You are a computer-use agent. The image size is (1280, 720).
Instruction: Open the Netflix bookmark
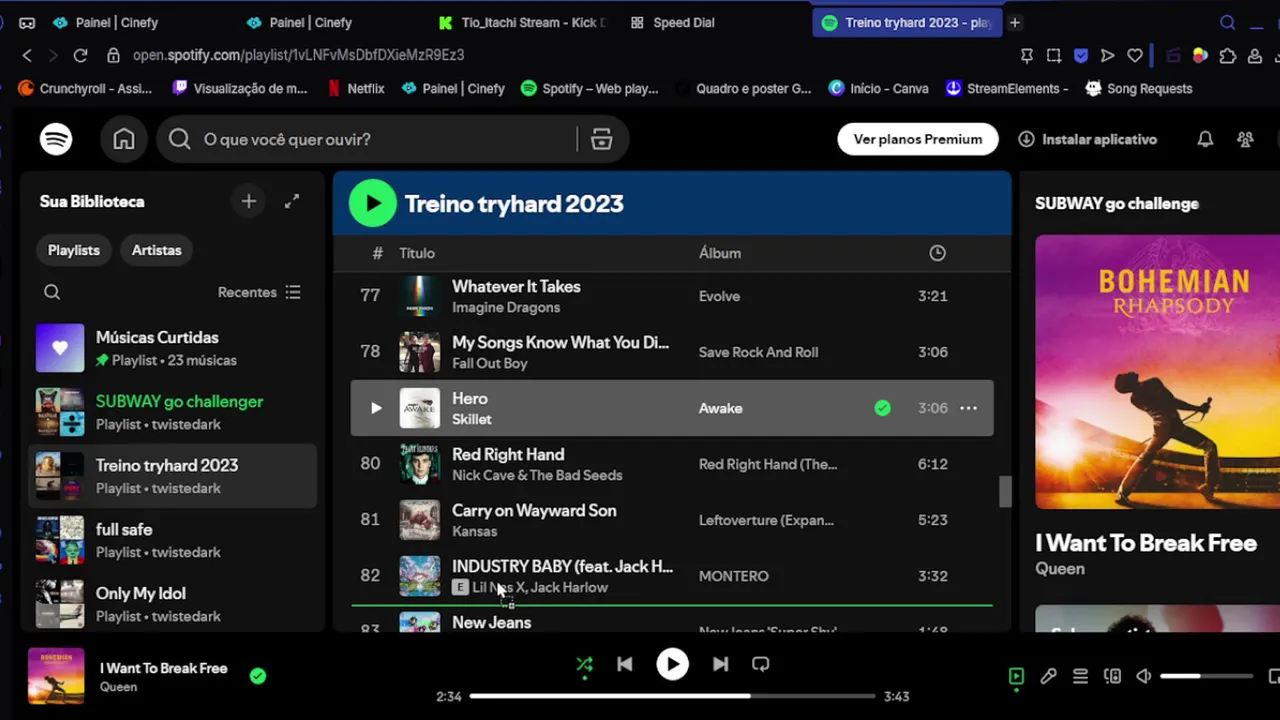[356, 88]
